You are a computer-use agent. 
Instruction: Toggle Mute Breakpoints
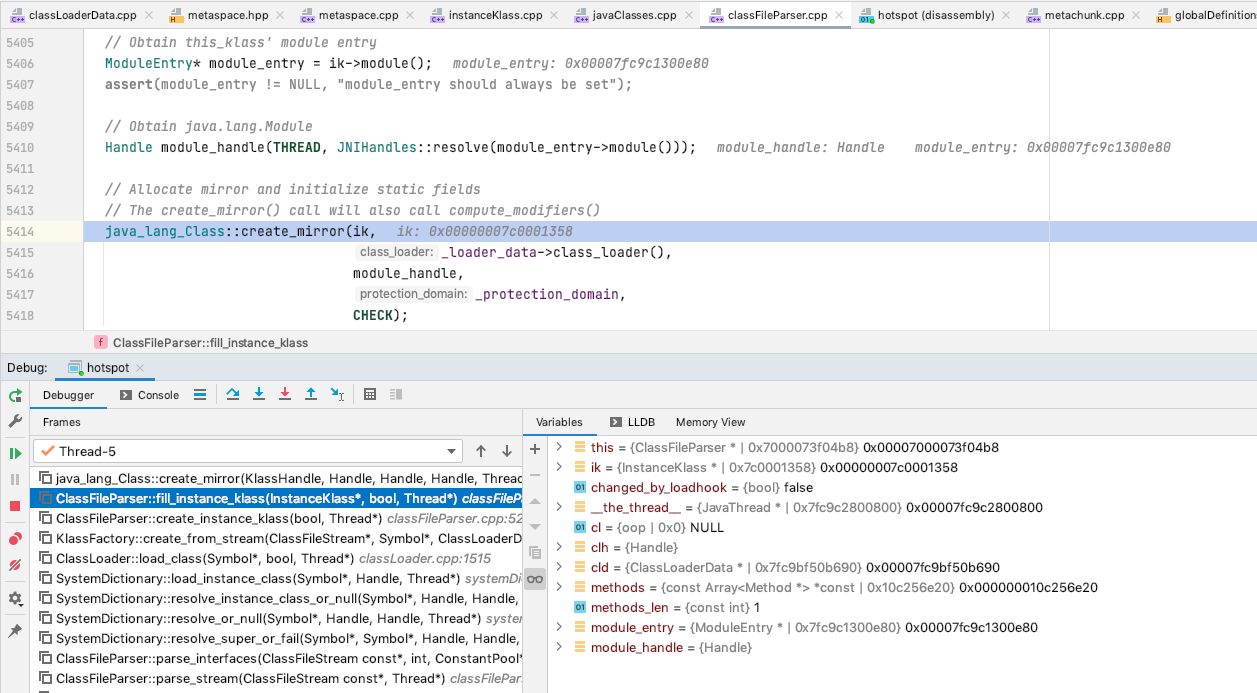pyautogui.click(x=14, y=565)
